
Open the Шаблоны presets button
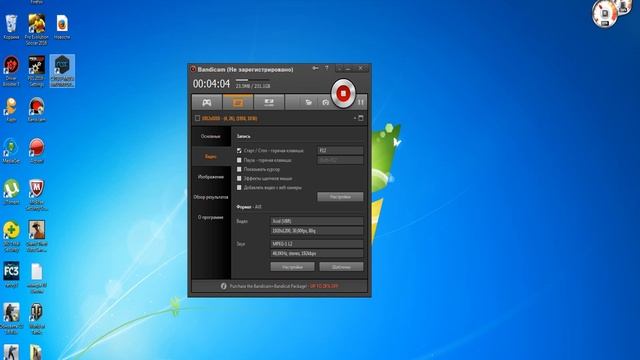click(x=341, y=267)
